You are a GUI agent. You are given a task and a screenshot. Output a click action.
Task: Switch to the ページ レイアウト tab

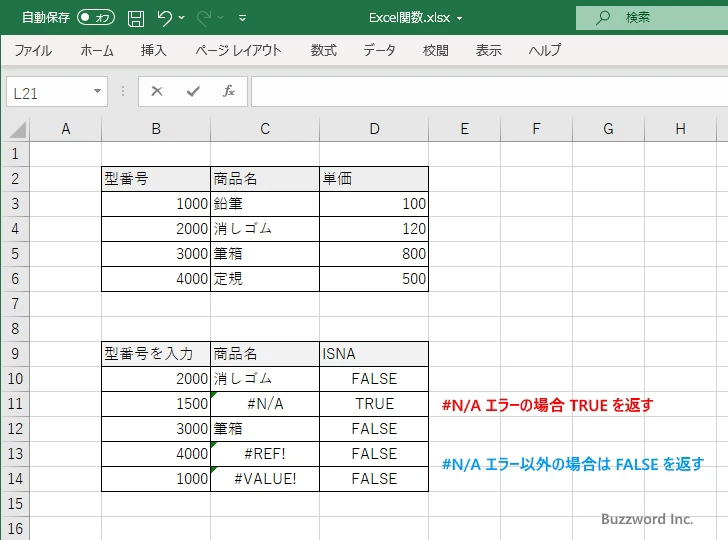(238, 50)
